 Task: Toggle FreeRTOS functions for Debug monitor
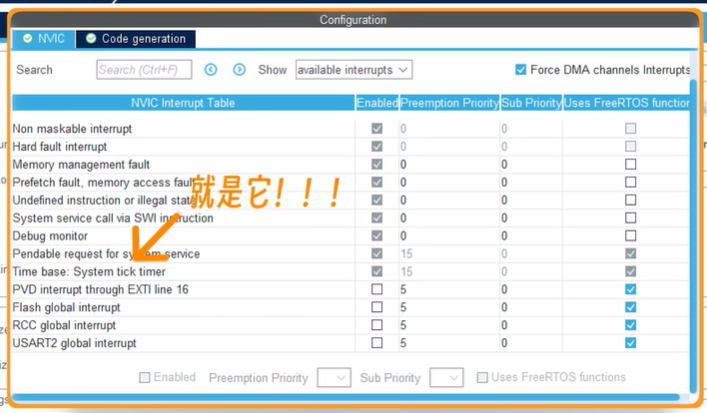click(x=630, y=236)
